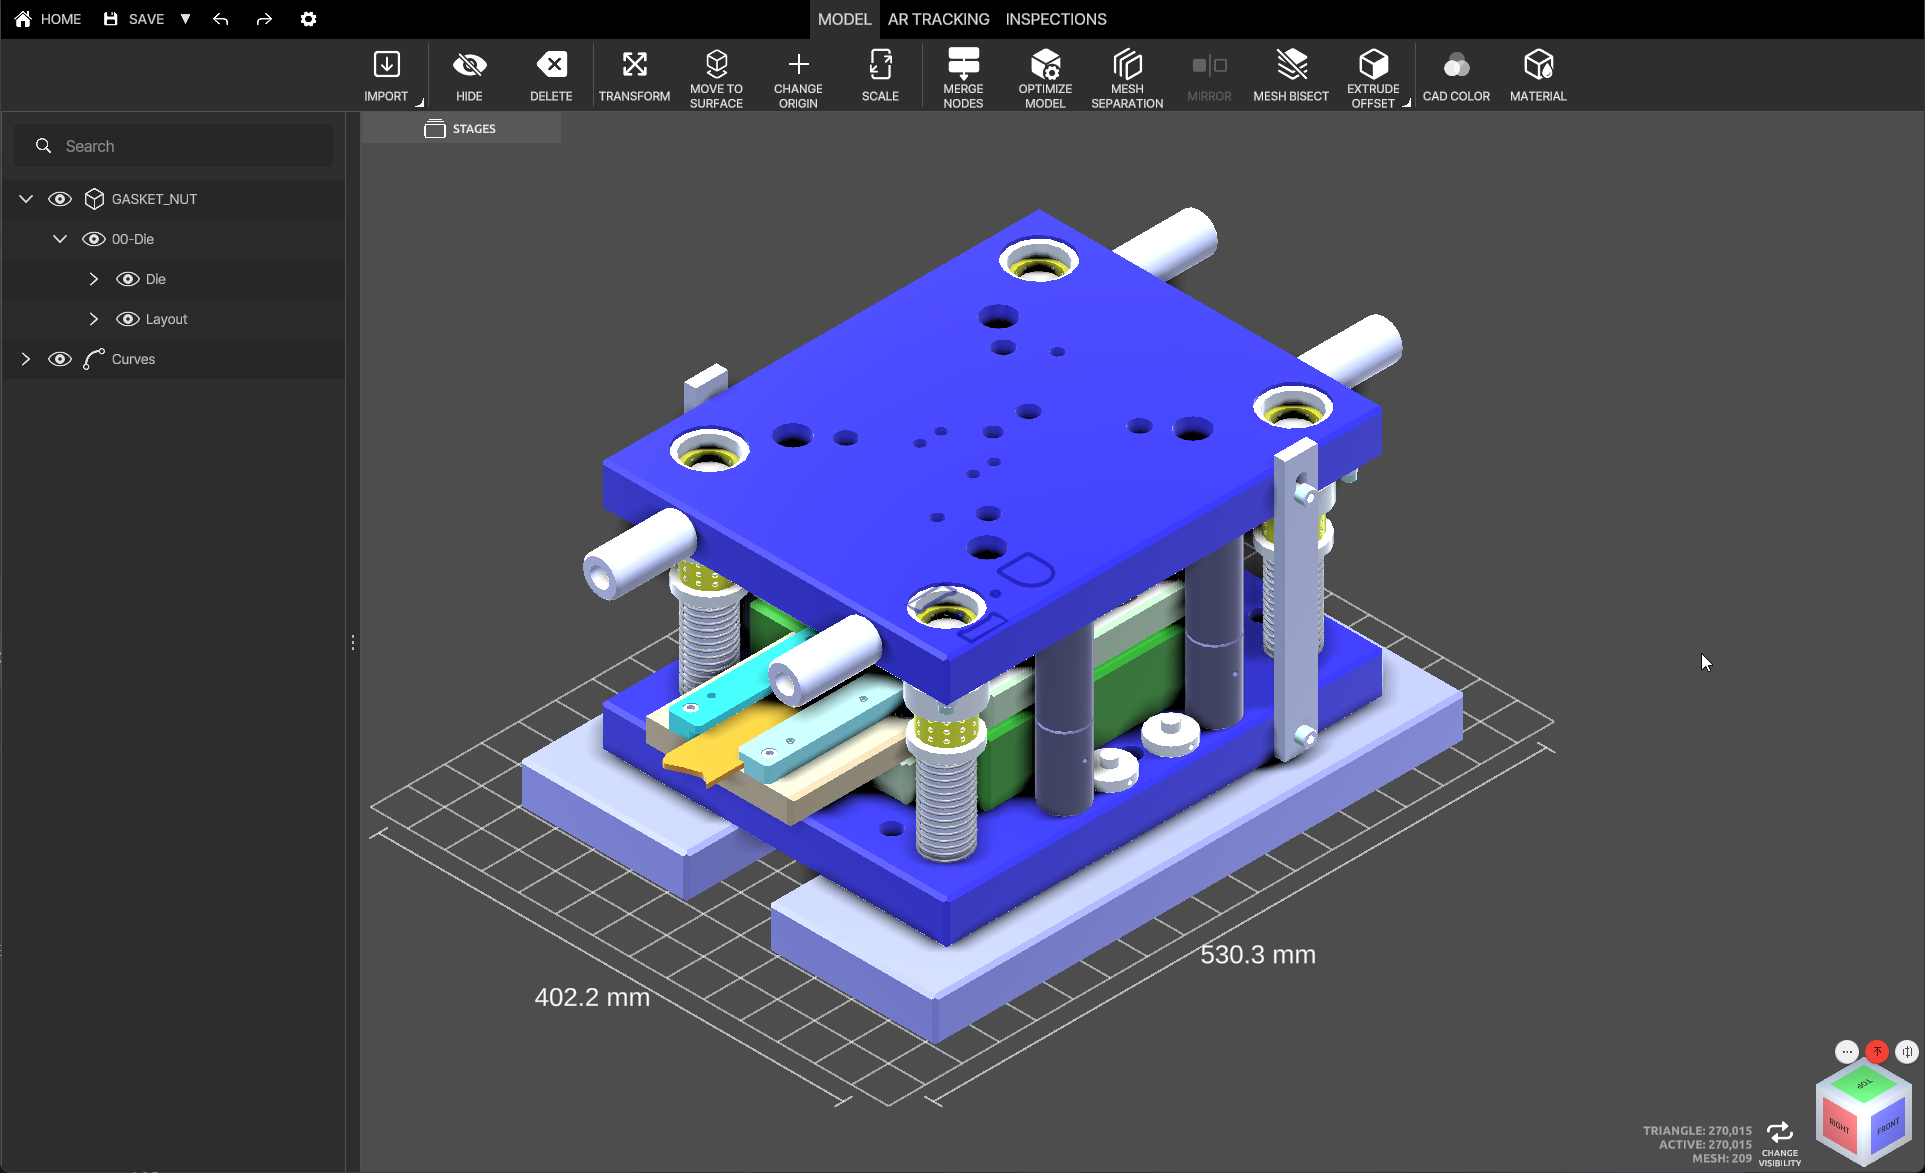
Task: Open the CAD Color picker tool
Action: pyautogui.click(x=1456, y=66)
